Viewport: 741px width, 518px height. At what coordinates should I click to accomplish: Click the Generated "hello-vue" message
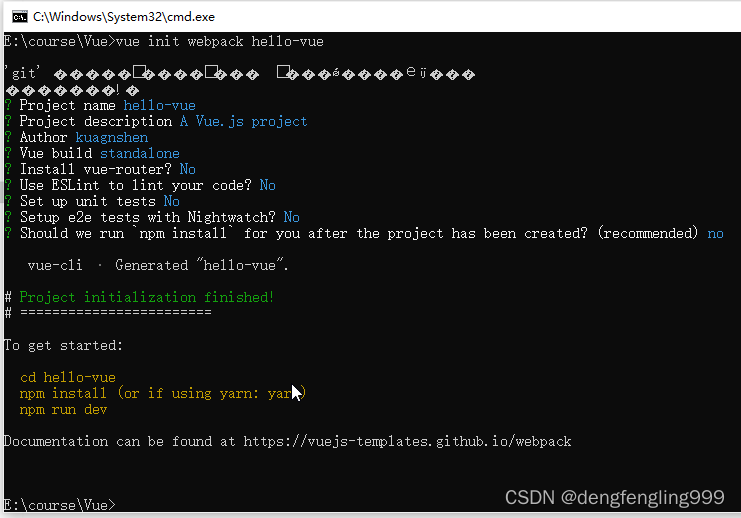202,265
